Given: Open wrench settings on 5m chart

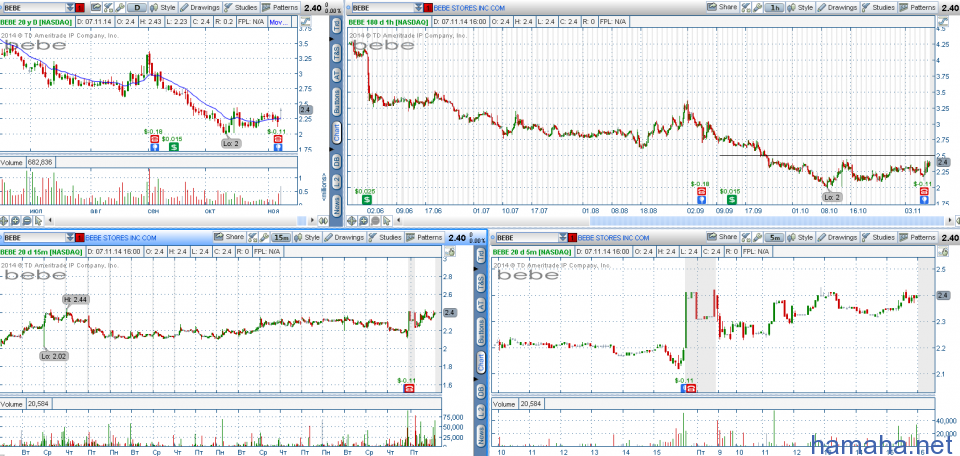Looking at the screenshot, I should 758,237.
